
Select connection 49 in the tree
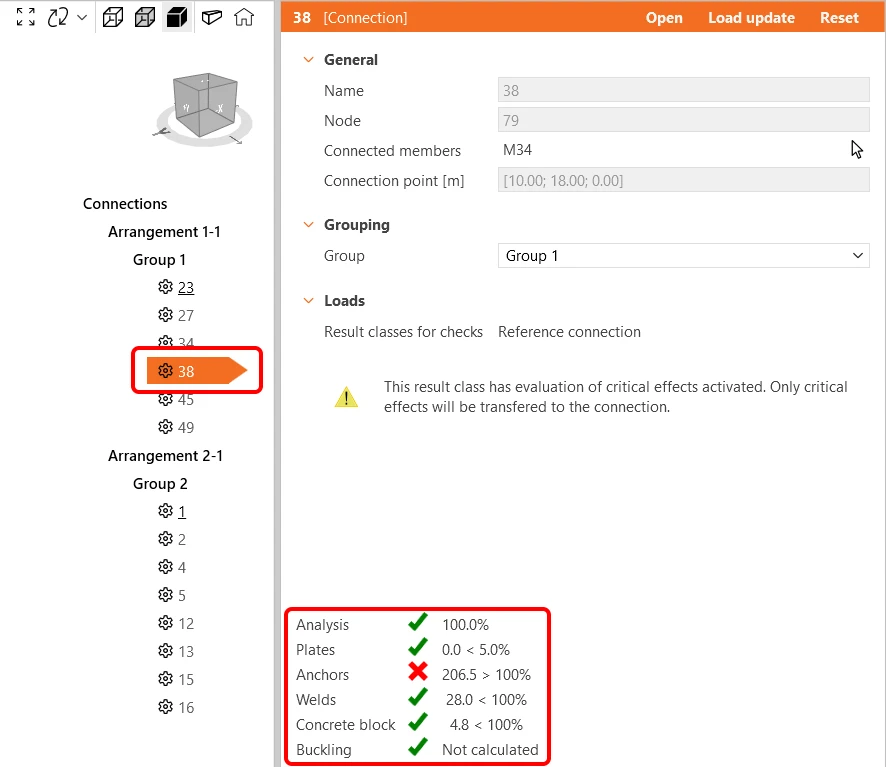tap(176, 427)
